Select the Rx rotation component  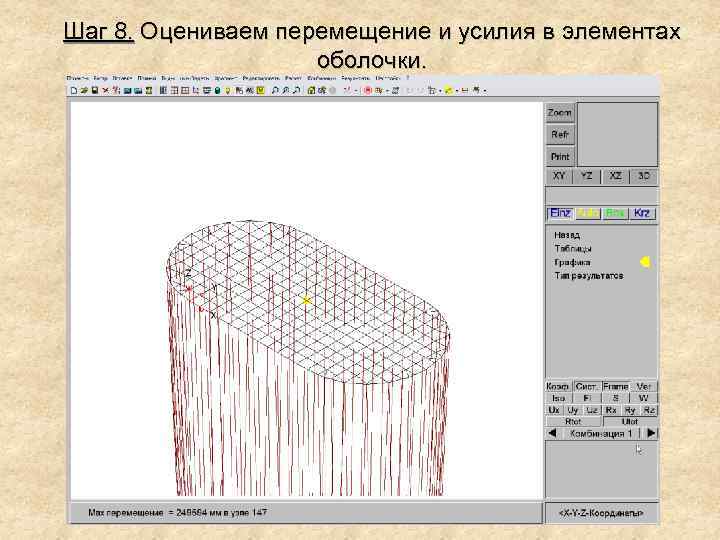611,410
